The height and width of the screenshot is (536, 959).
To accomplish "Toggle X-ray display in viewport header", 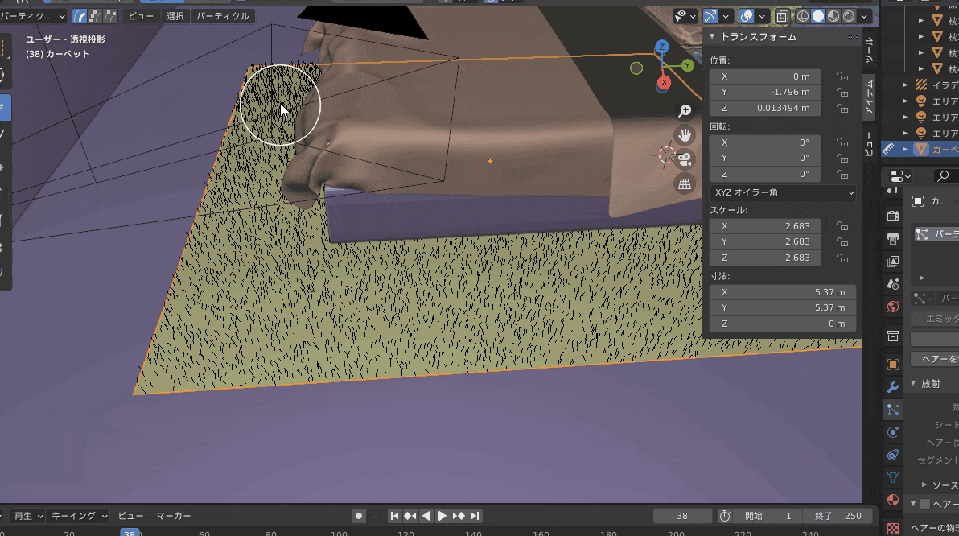I will 782,16.
